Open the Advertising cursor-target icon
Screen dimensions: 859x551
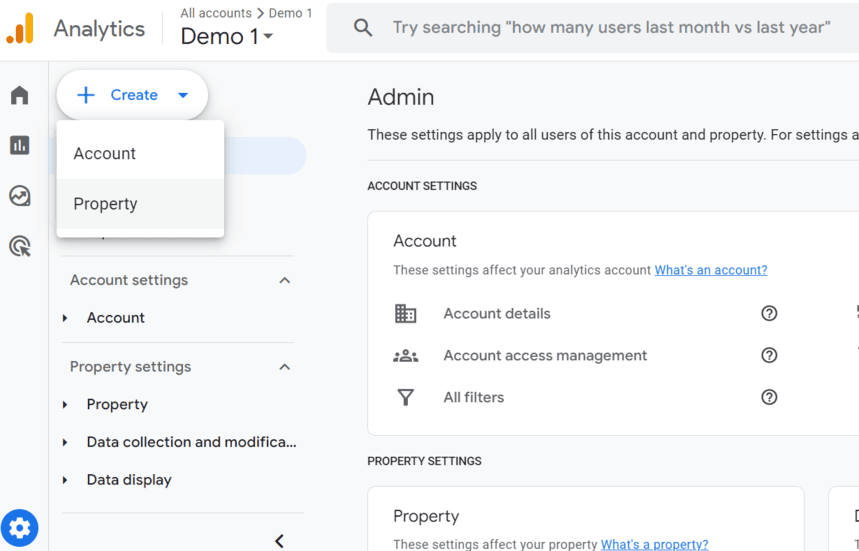(20, 246)
